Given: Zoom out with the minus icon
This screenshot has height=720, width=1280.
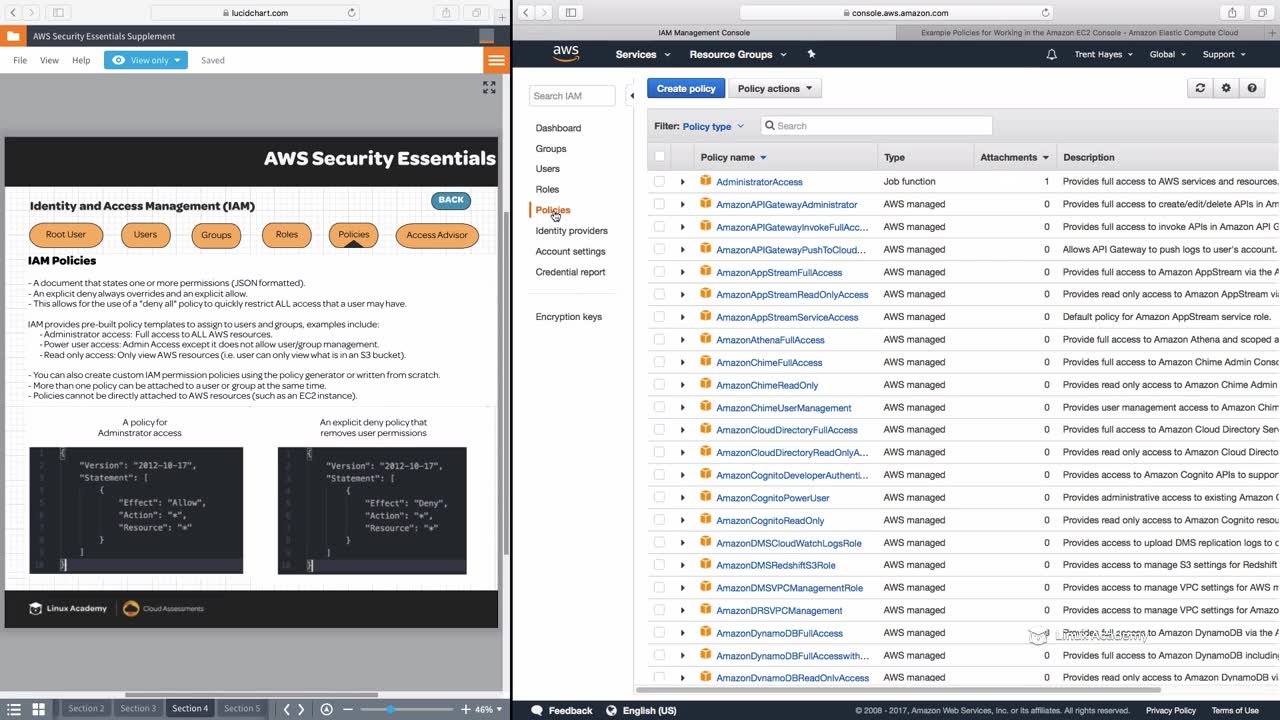Looking at the screenshot, I should tap(348, 709).
